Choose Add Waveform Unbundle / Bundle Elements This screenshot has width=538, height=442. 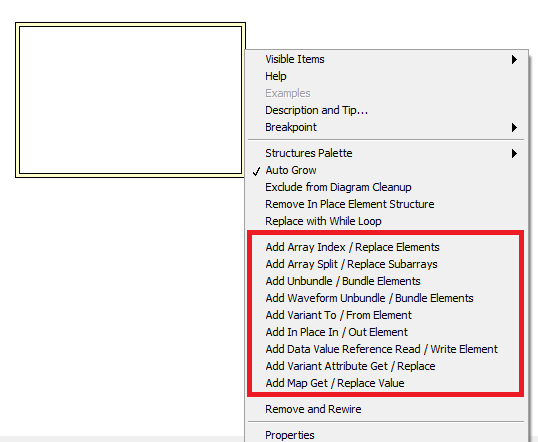tap(386, 298)
